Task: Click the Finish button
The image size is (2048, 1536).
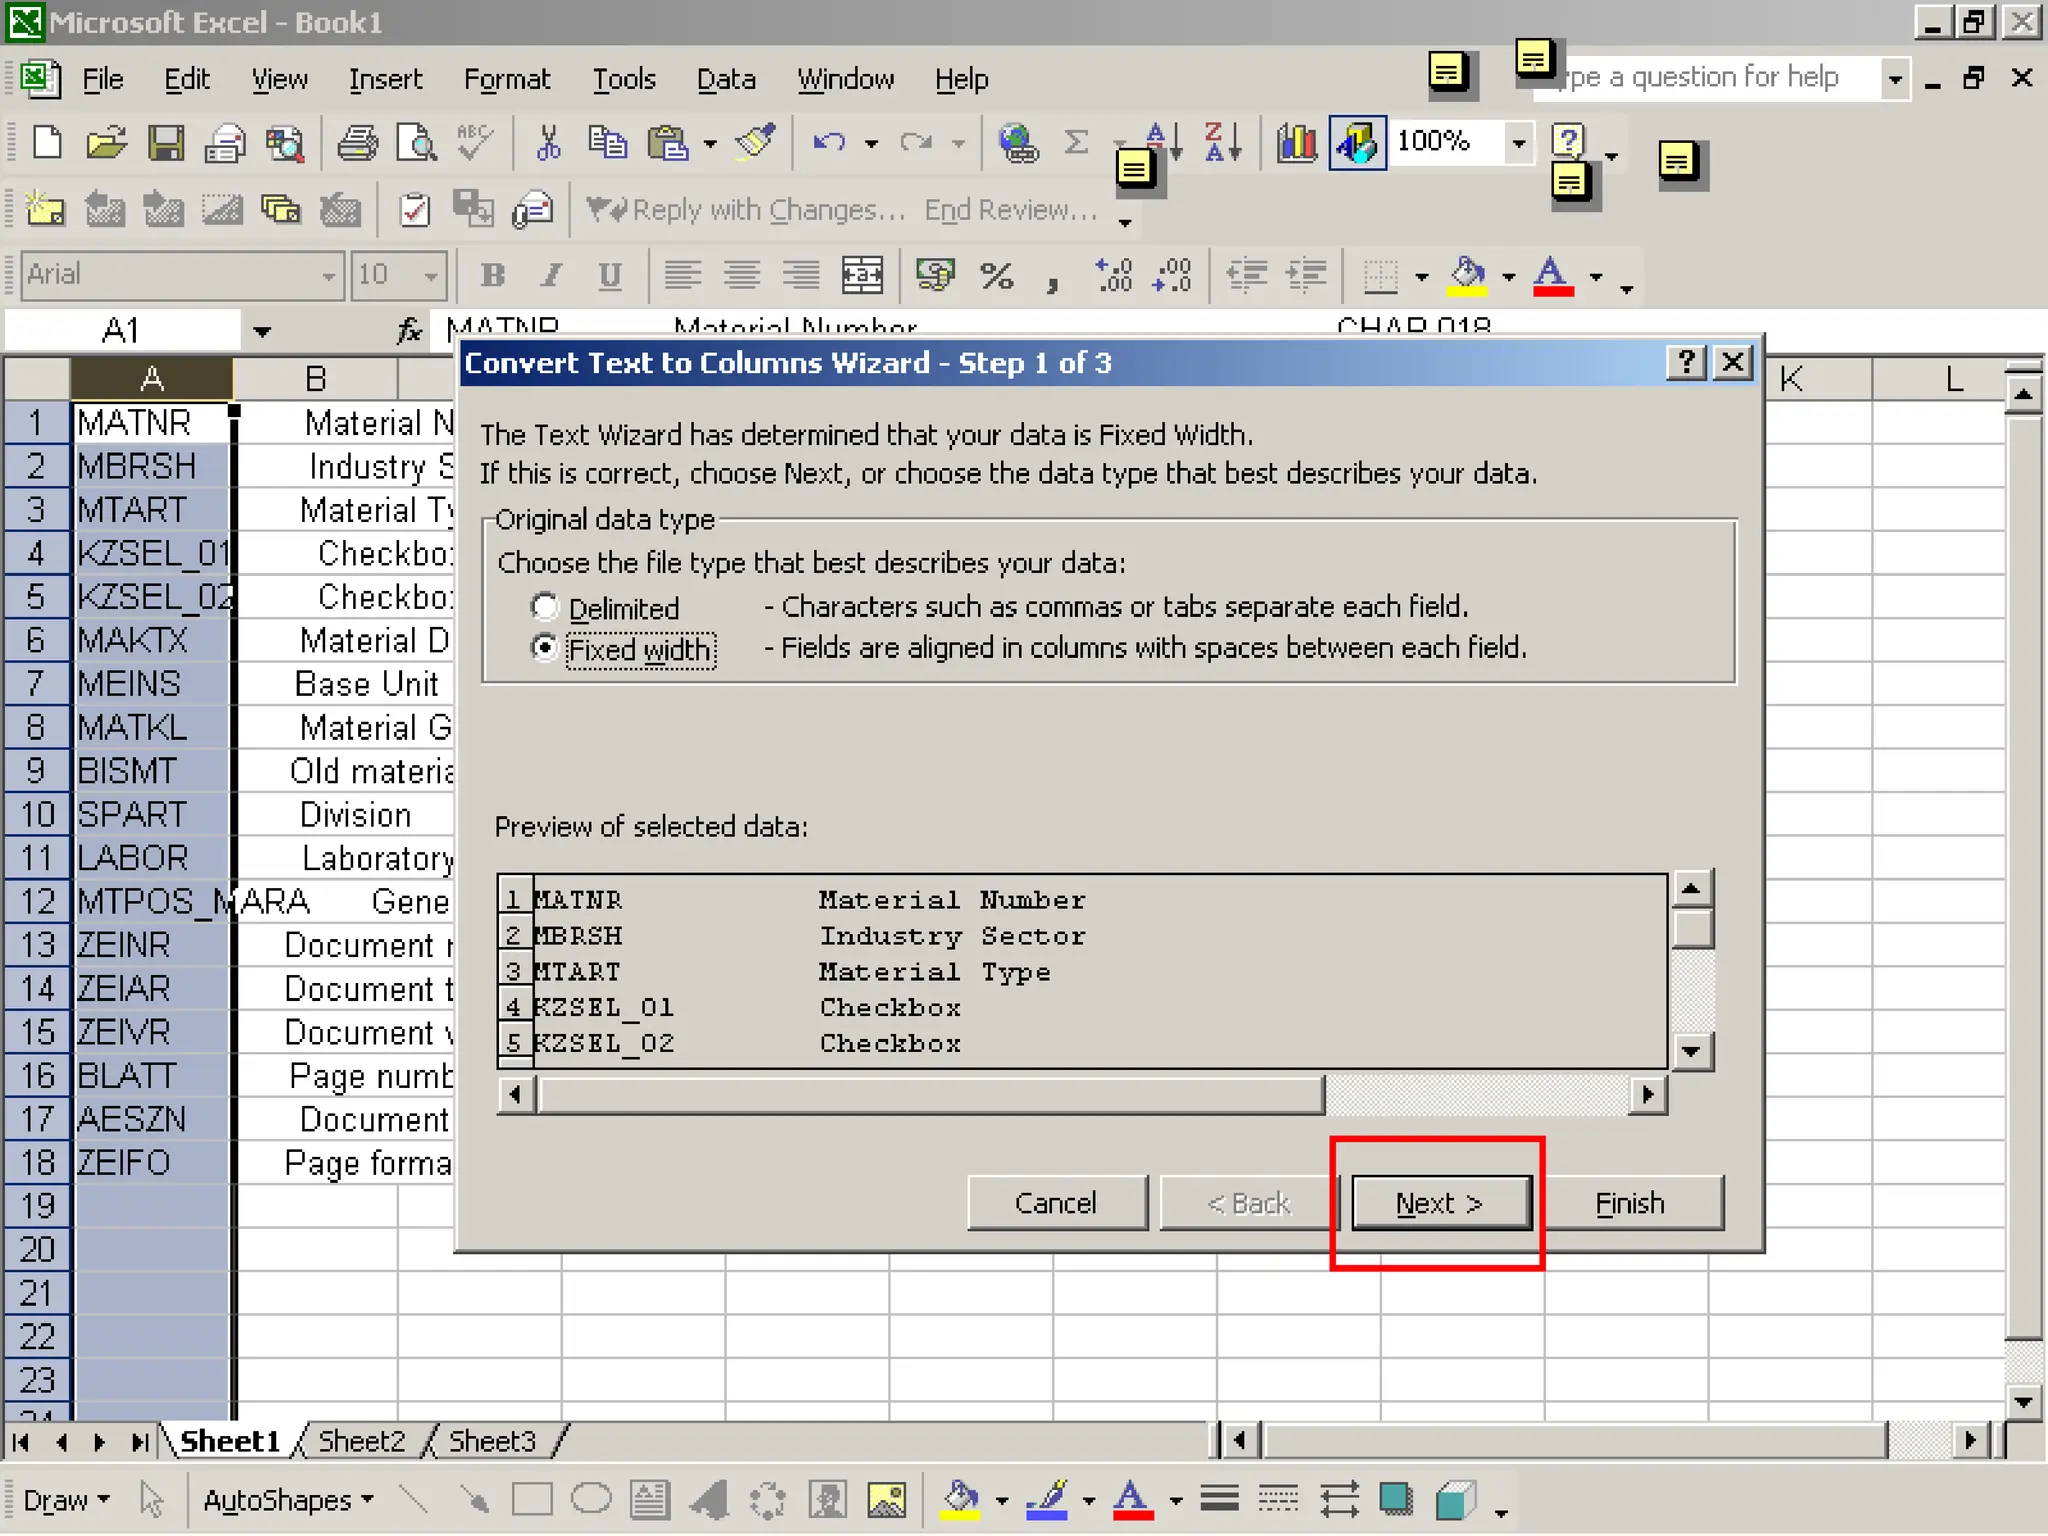Action: [1629, 1203]
